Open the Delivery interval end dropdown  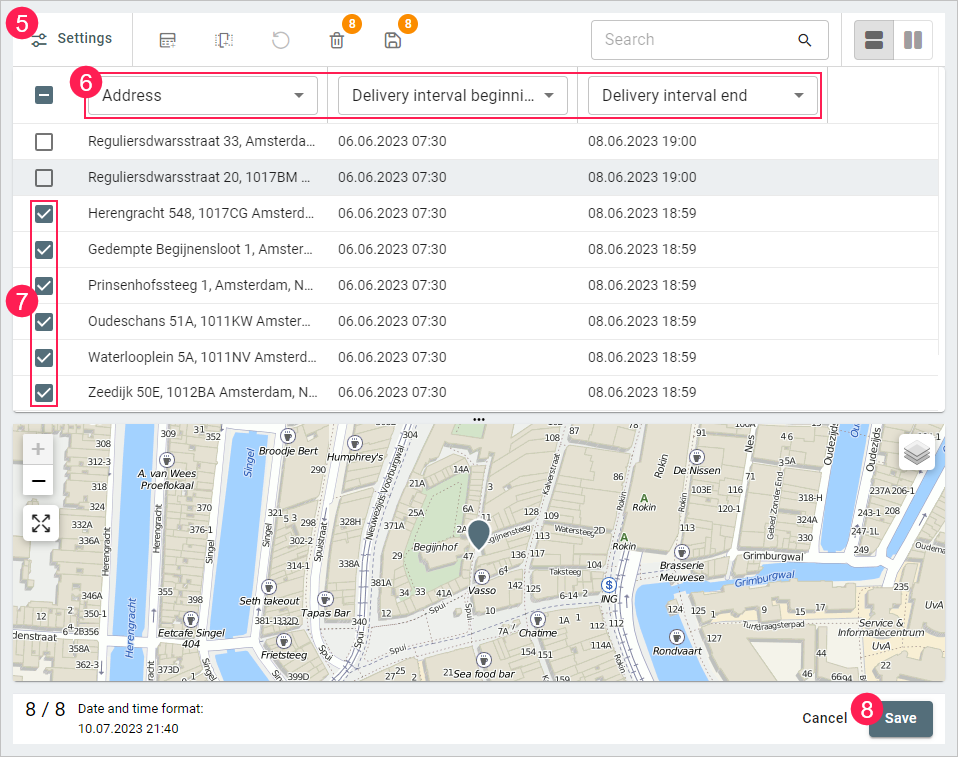[703, 96]
